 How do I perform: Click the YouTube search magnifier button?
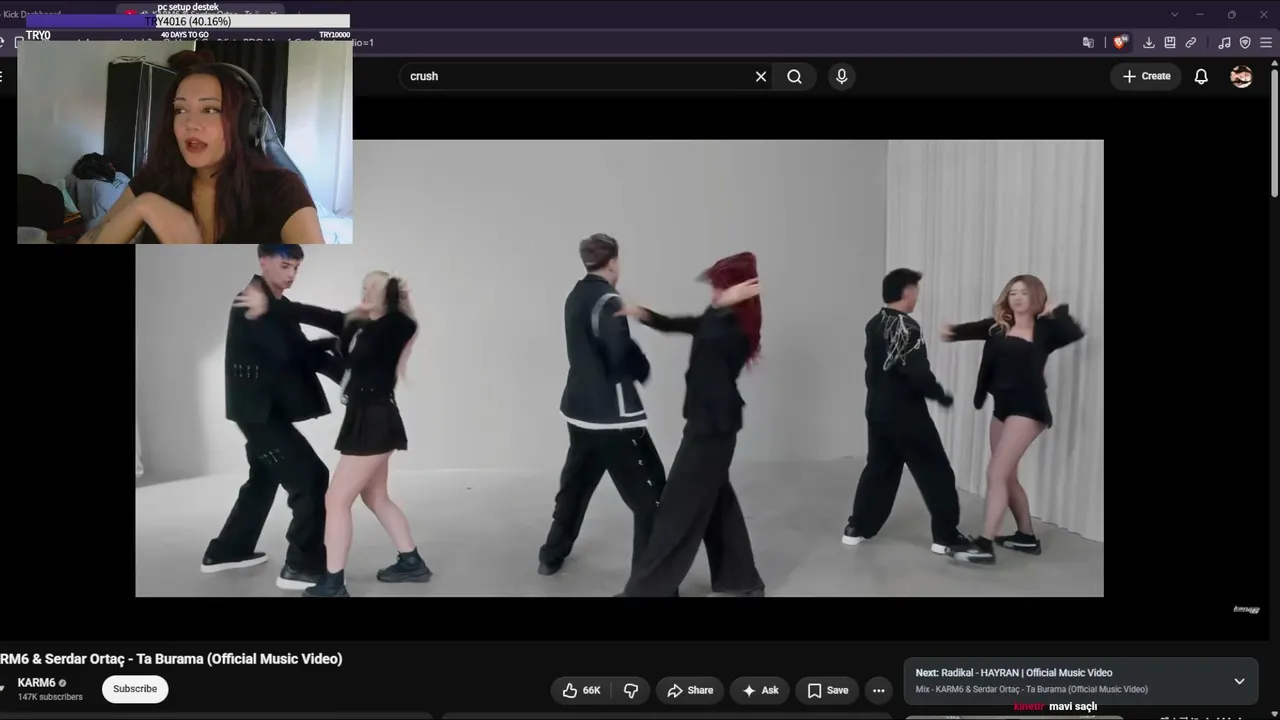point(794,76)
